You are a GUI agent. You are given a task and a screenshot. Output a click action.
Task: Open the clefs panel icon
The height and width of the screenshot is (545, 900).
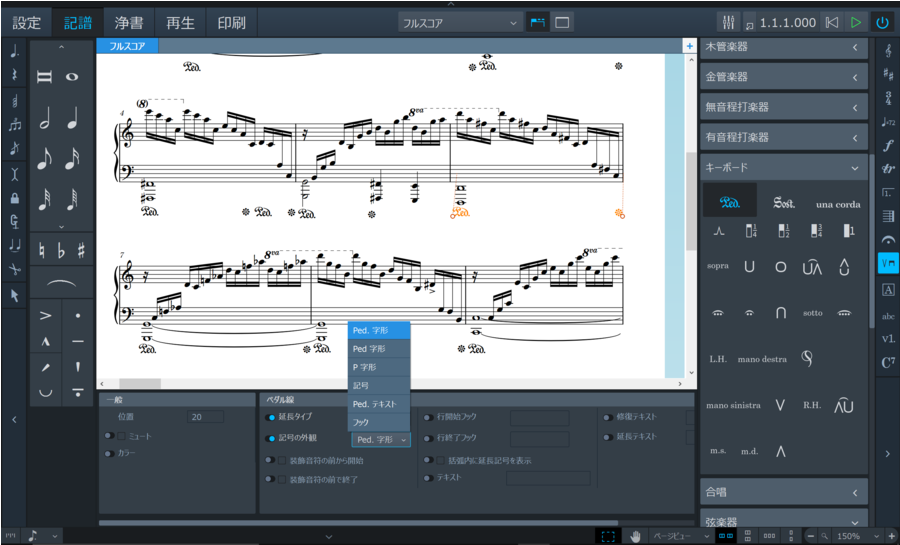[888, 50]
